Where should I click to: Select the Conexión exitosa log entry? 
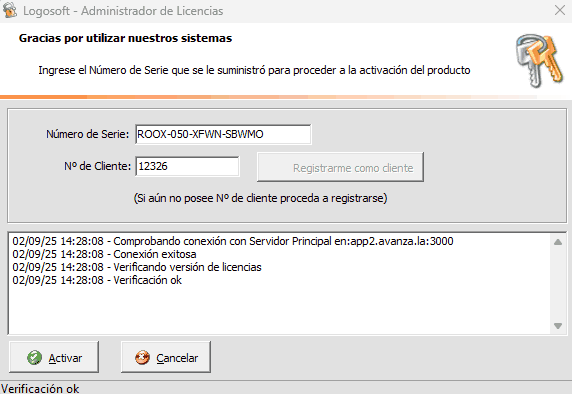[104, 254]
